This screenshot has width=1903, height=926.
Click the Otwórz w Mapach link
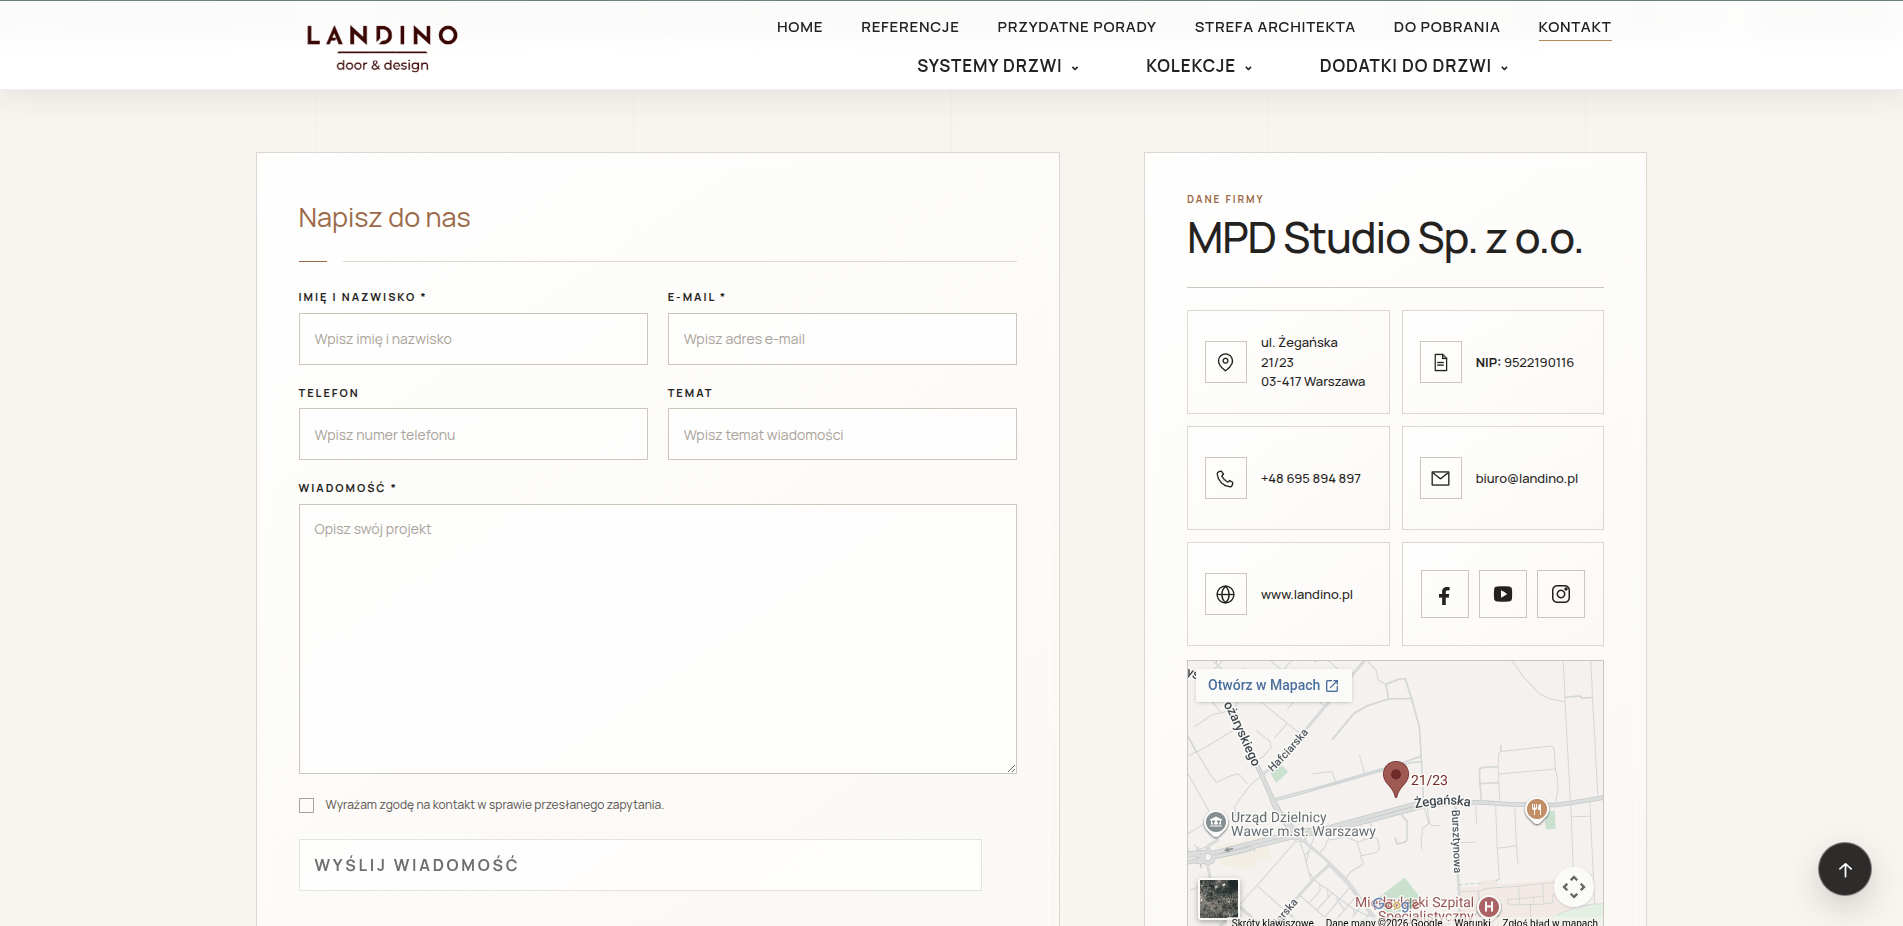[x=1273, y=685]
